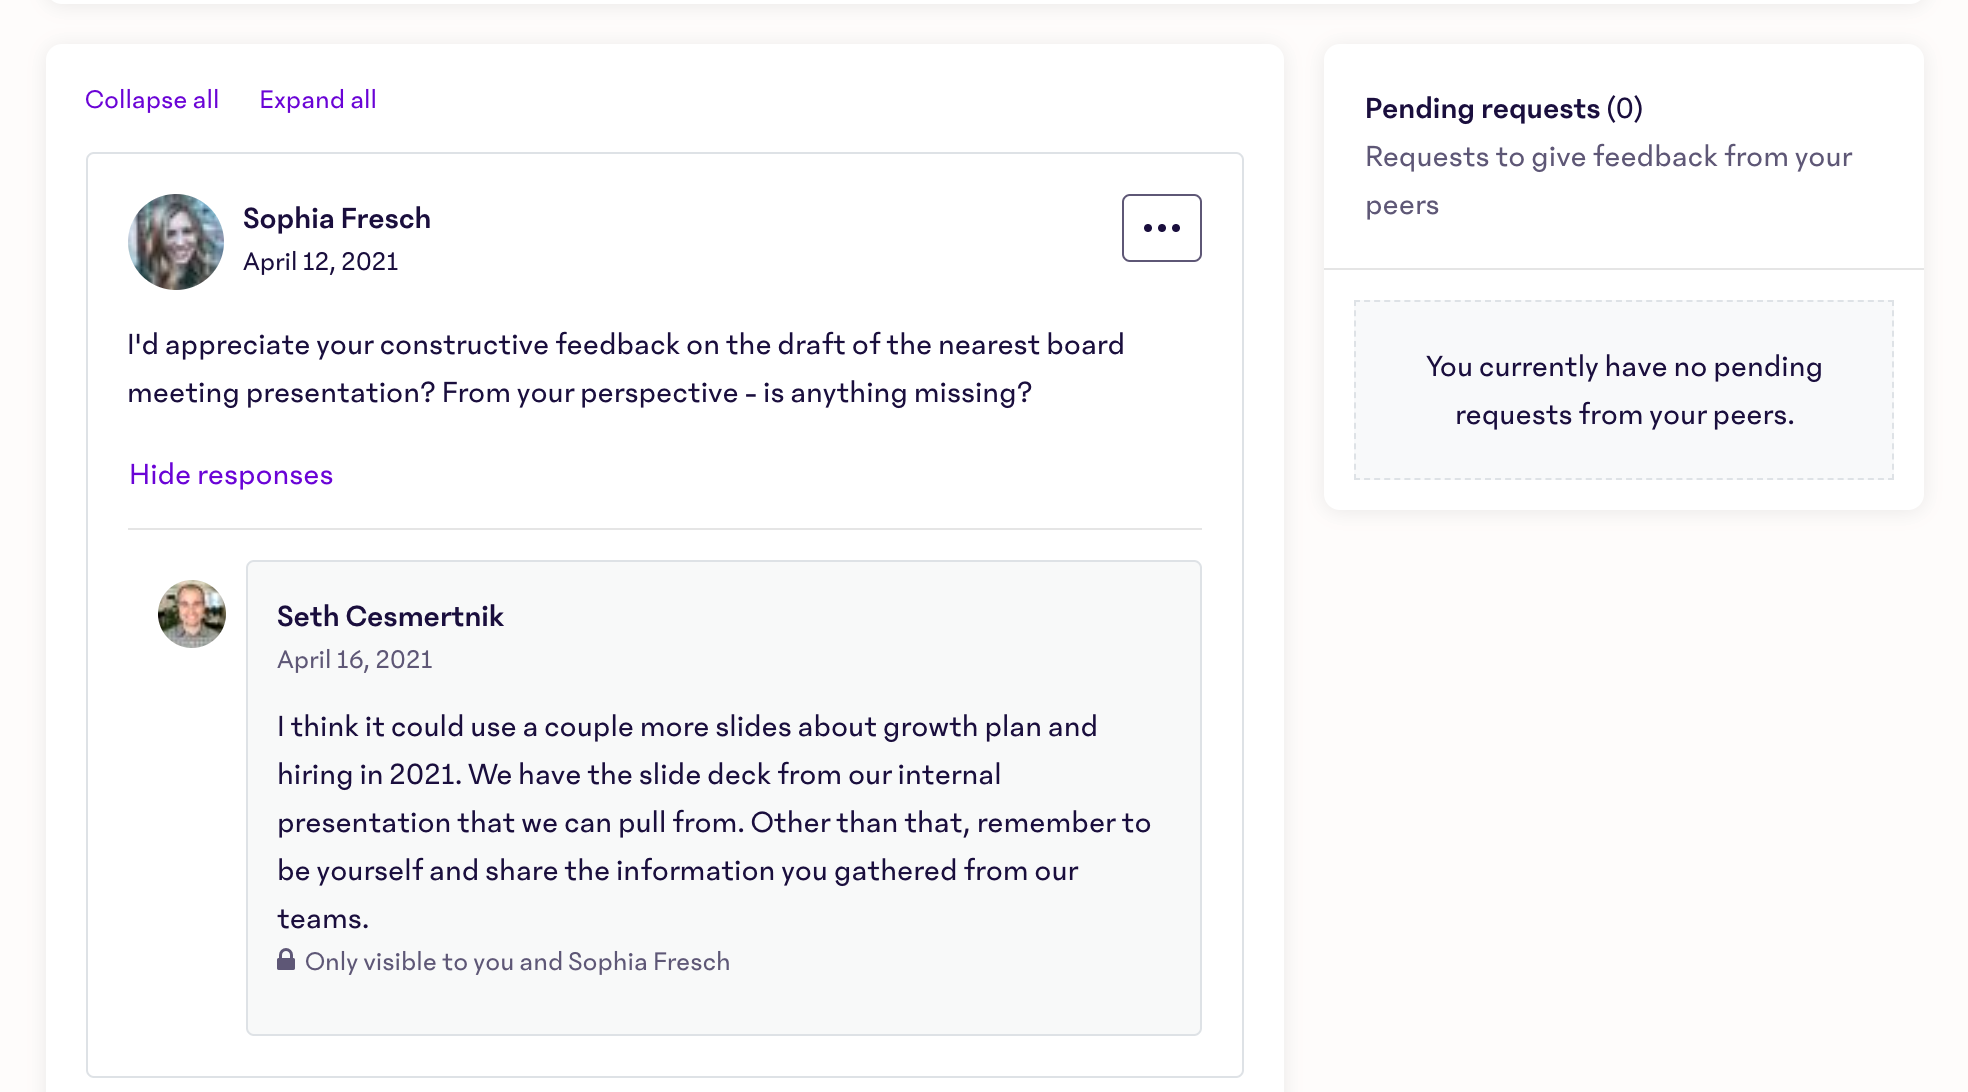Click Seth Cesmertnik's profile picture thumbnail
1968x1092 pixels.
191,614
